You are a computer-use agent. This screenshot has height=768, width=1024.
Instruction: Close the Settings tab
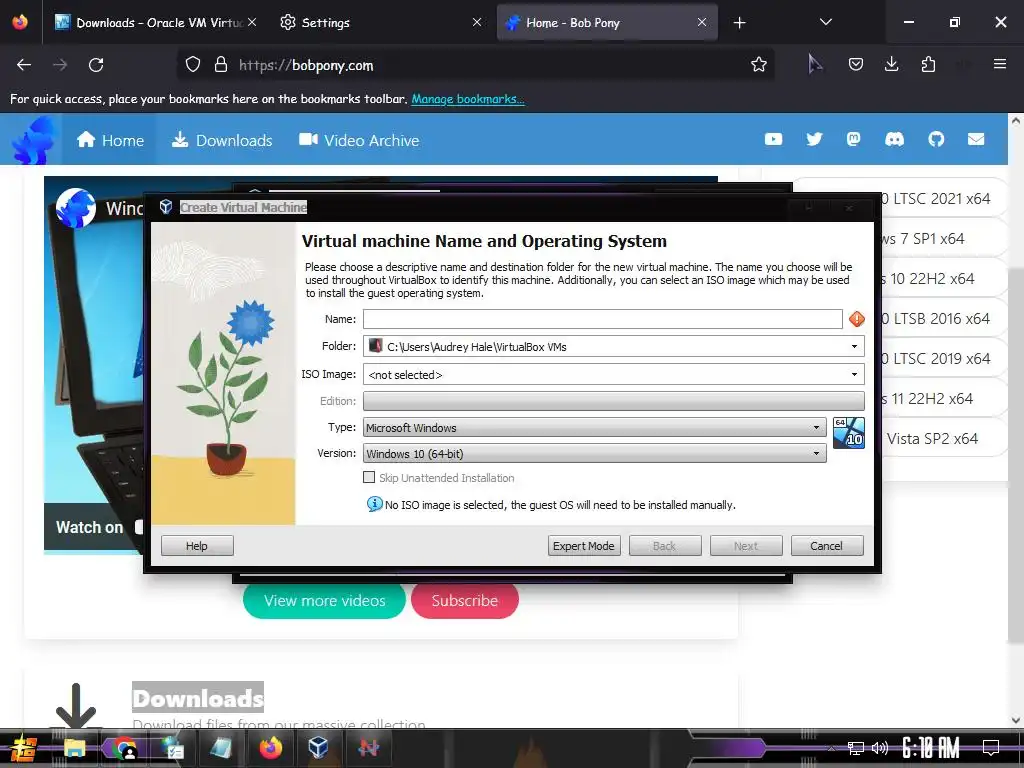tap(477, 22)
